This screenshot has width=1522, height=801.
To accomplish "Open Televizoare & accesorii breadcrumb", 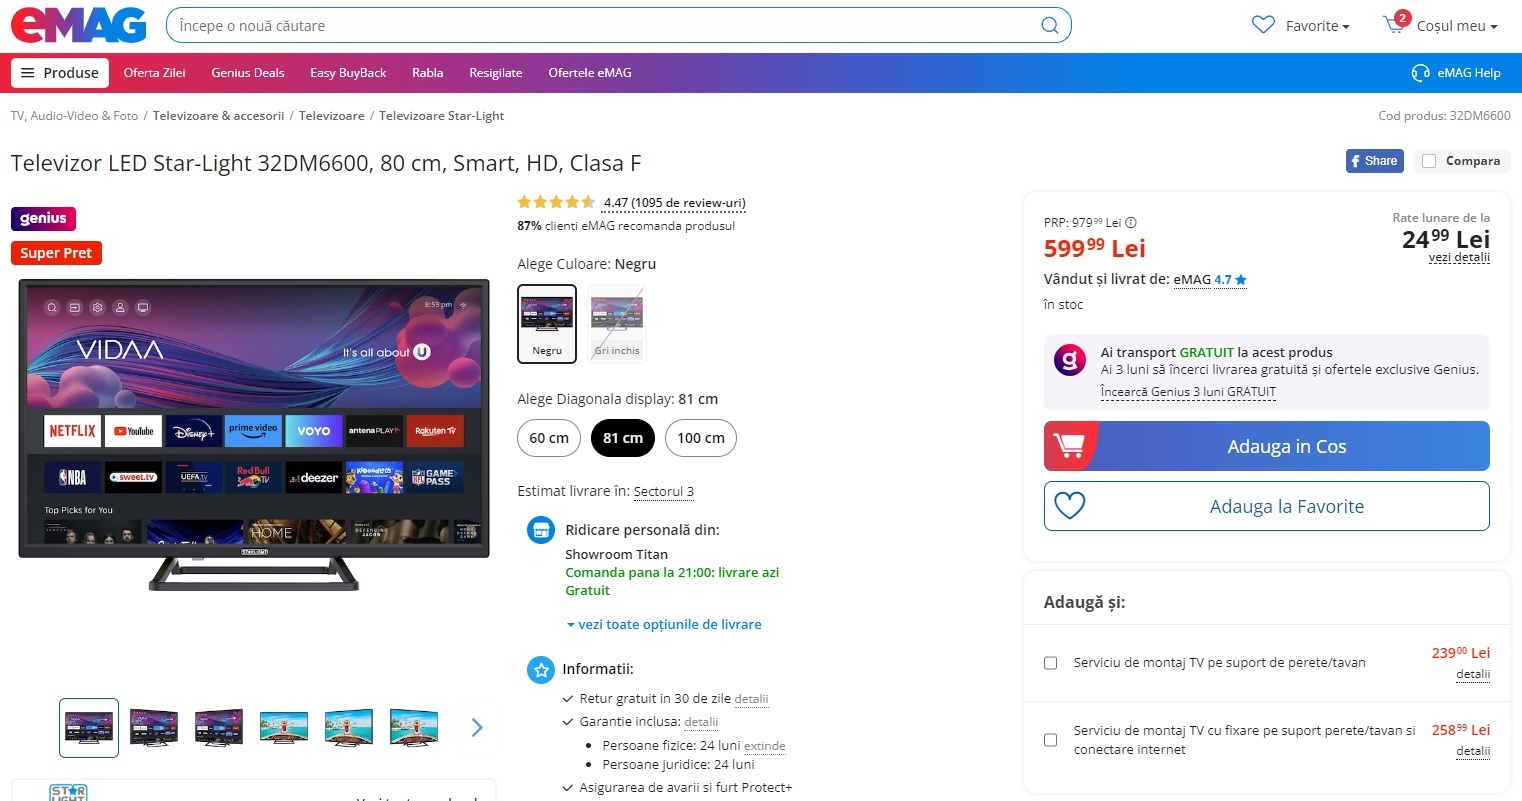I will tap(218, 116).
